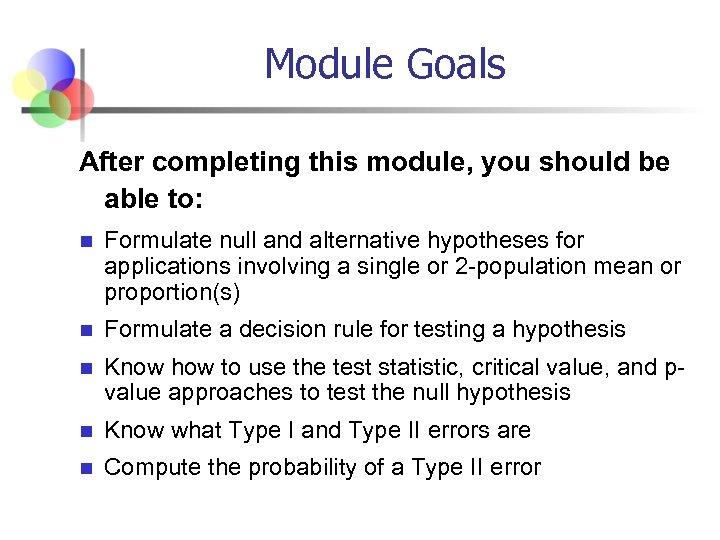
Task: Click the "proportion(s)" text line
Action: tap(172, 293)
